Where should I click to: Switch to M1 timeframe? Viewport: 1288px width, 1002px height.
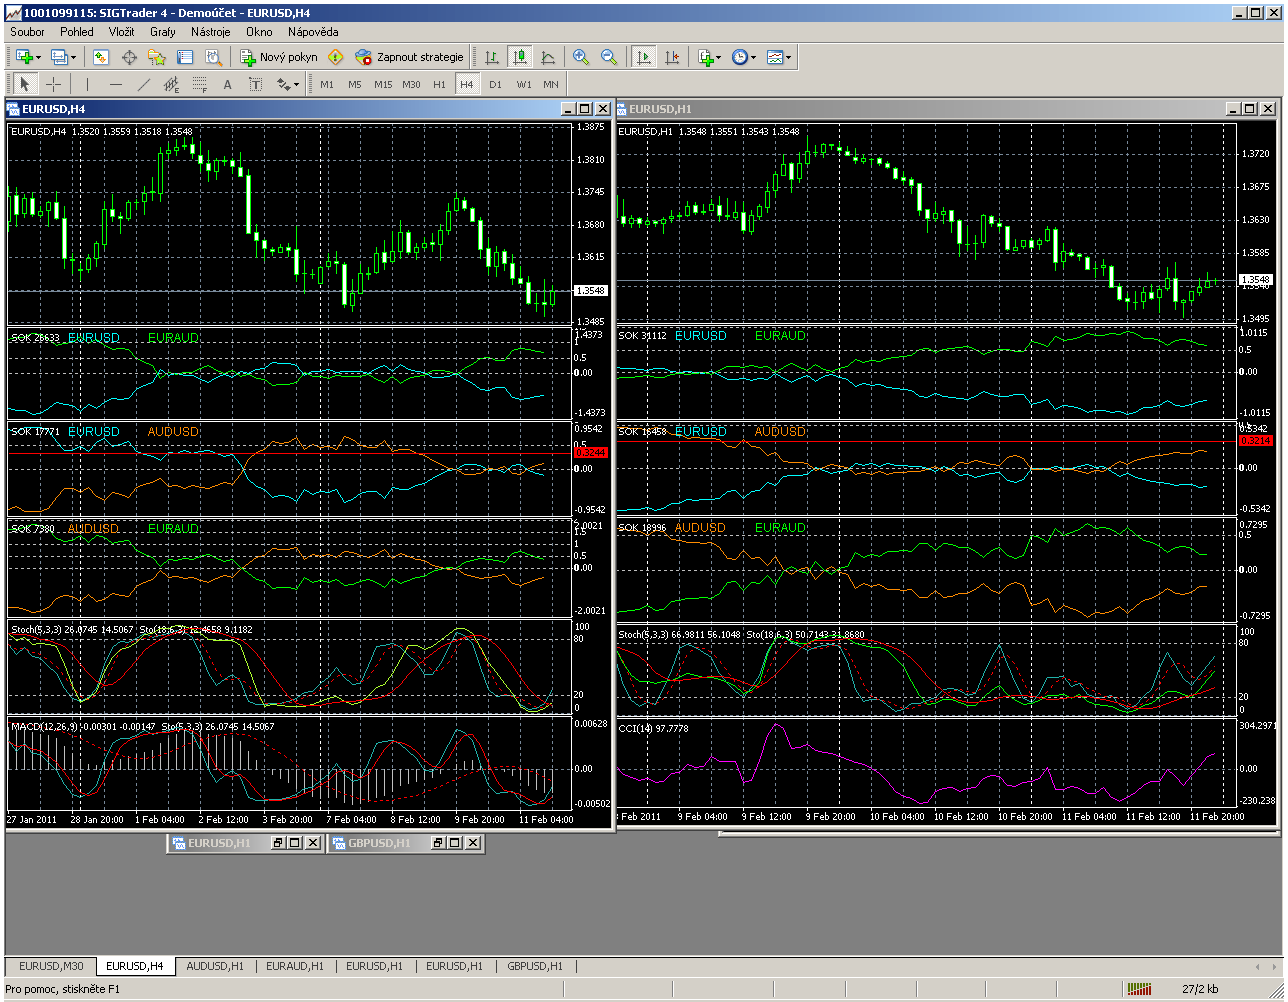click(327, 84)
